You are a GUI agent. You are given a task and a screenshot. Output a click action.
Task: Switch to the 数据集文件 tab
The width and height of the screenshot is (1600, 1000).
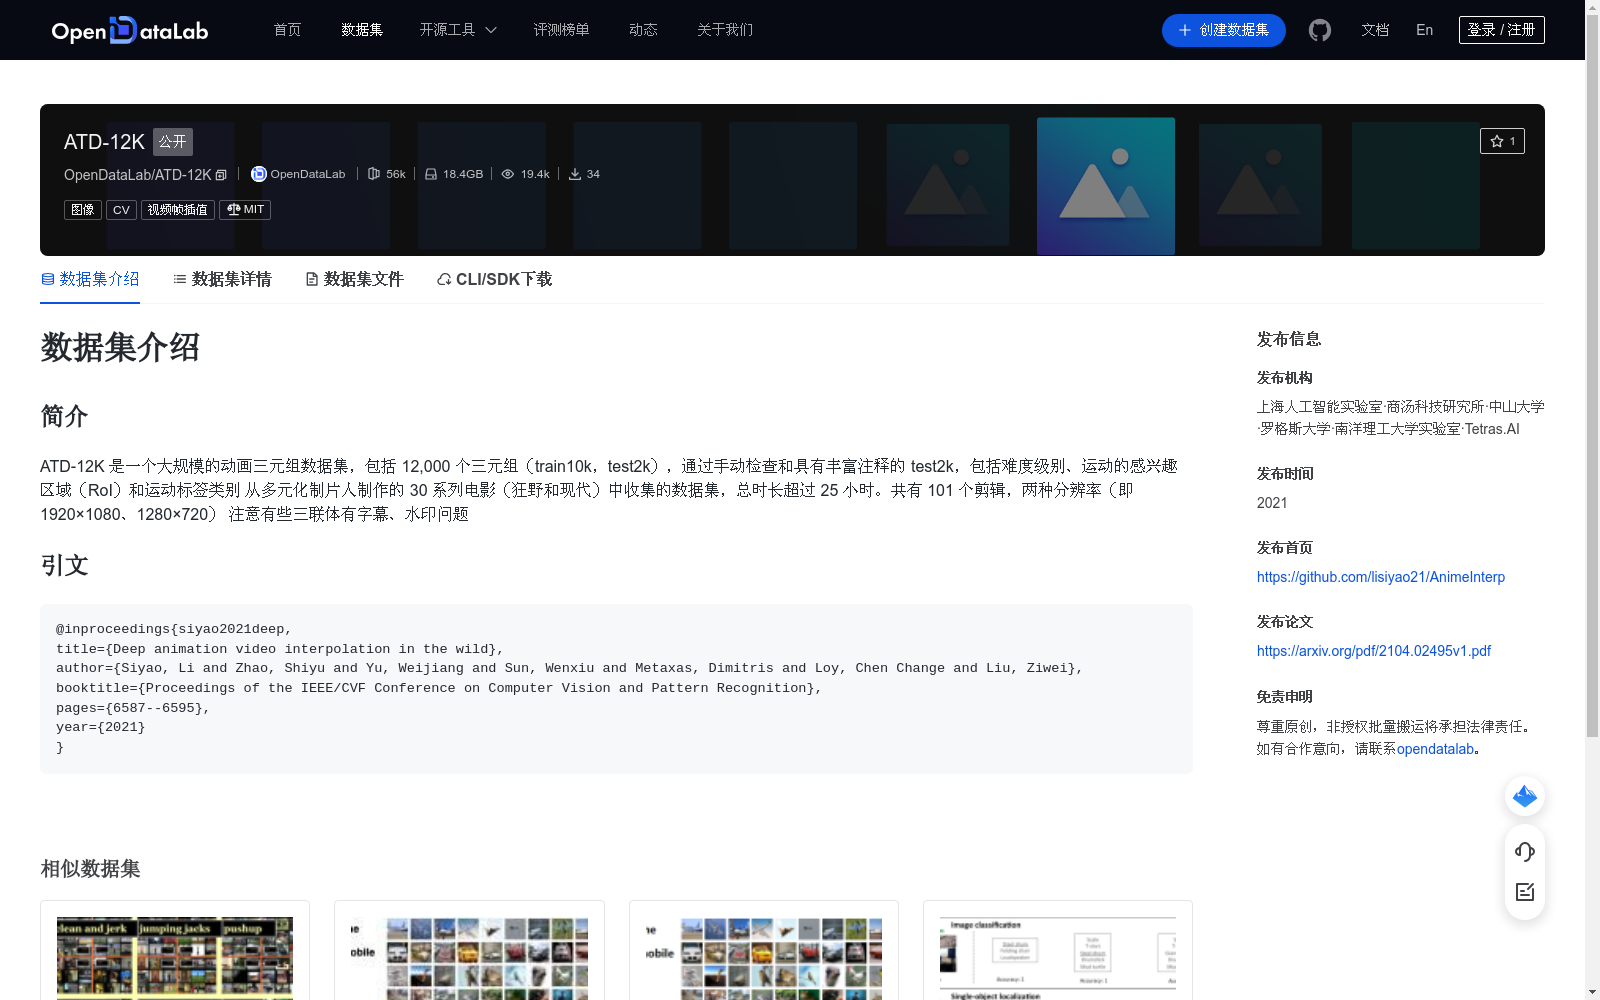pos(354,279)
